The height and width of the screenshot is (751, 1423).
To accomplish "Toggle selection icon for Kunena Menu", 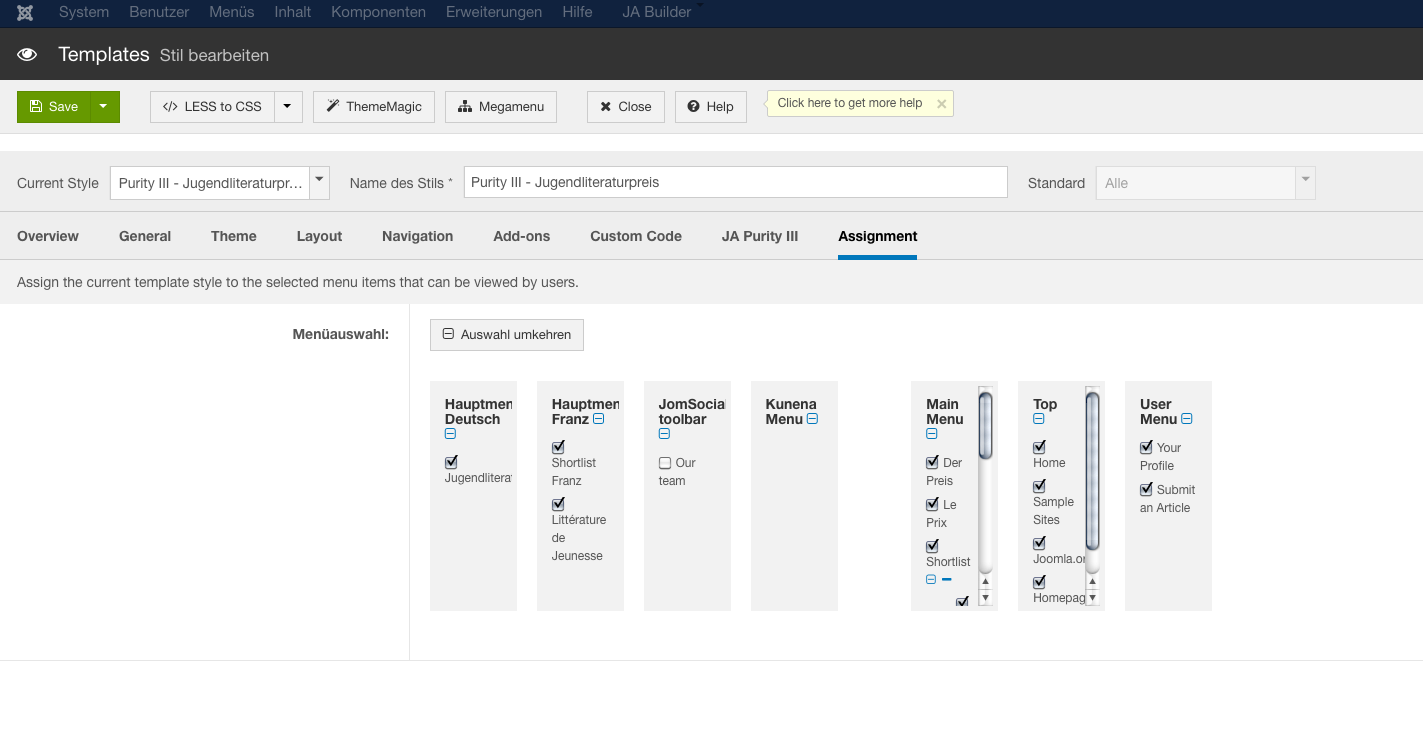I will 812,419.
